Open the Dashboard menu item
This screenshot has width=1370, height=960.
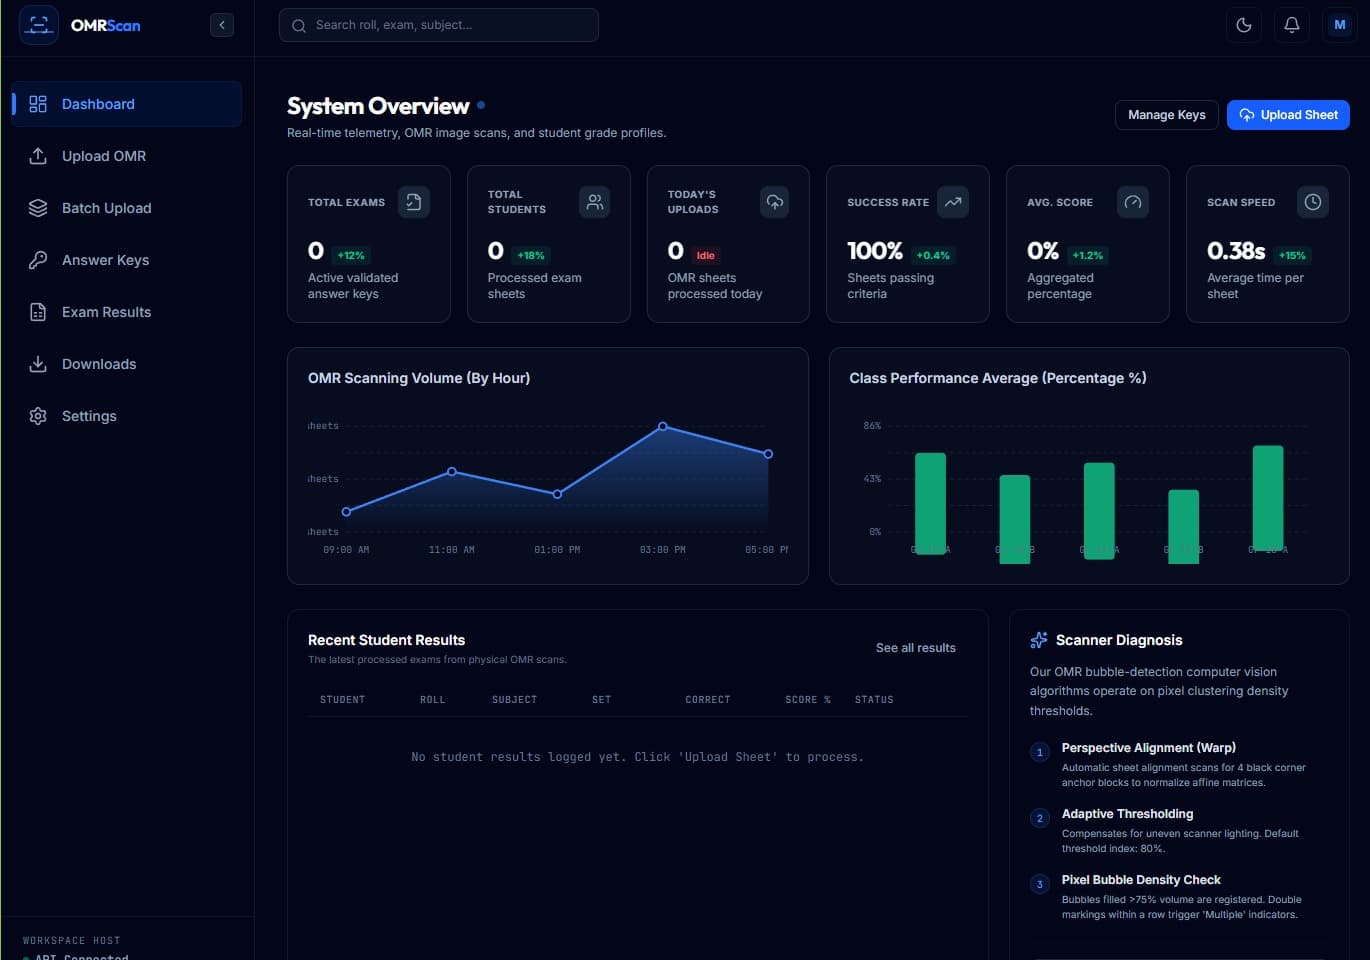(127, 104)
